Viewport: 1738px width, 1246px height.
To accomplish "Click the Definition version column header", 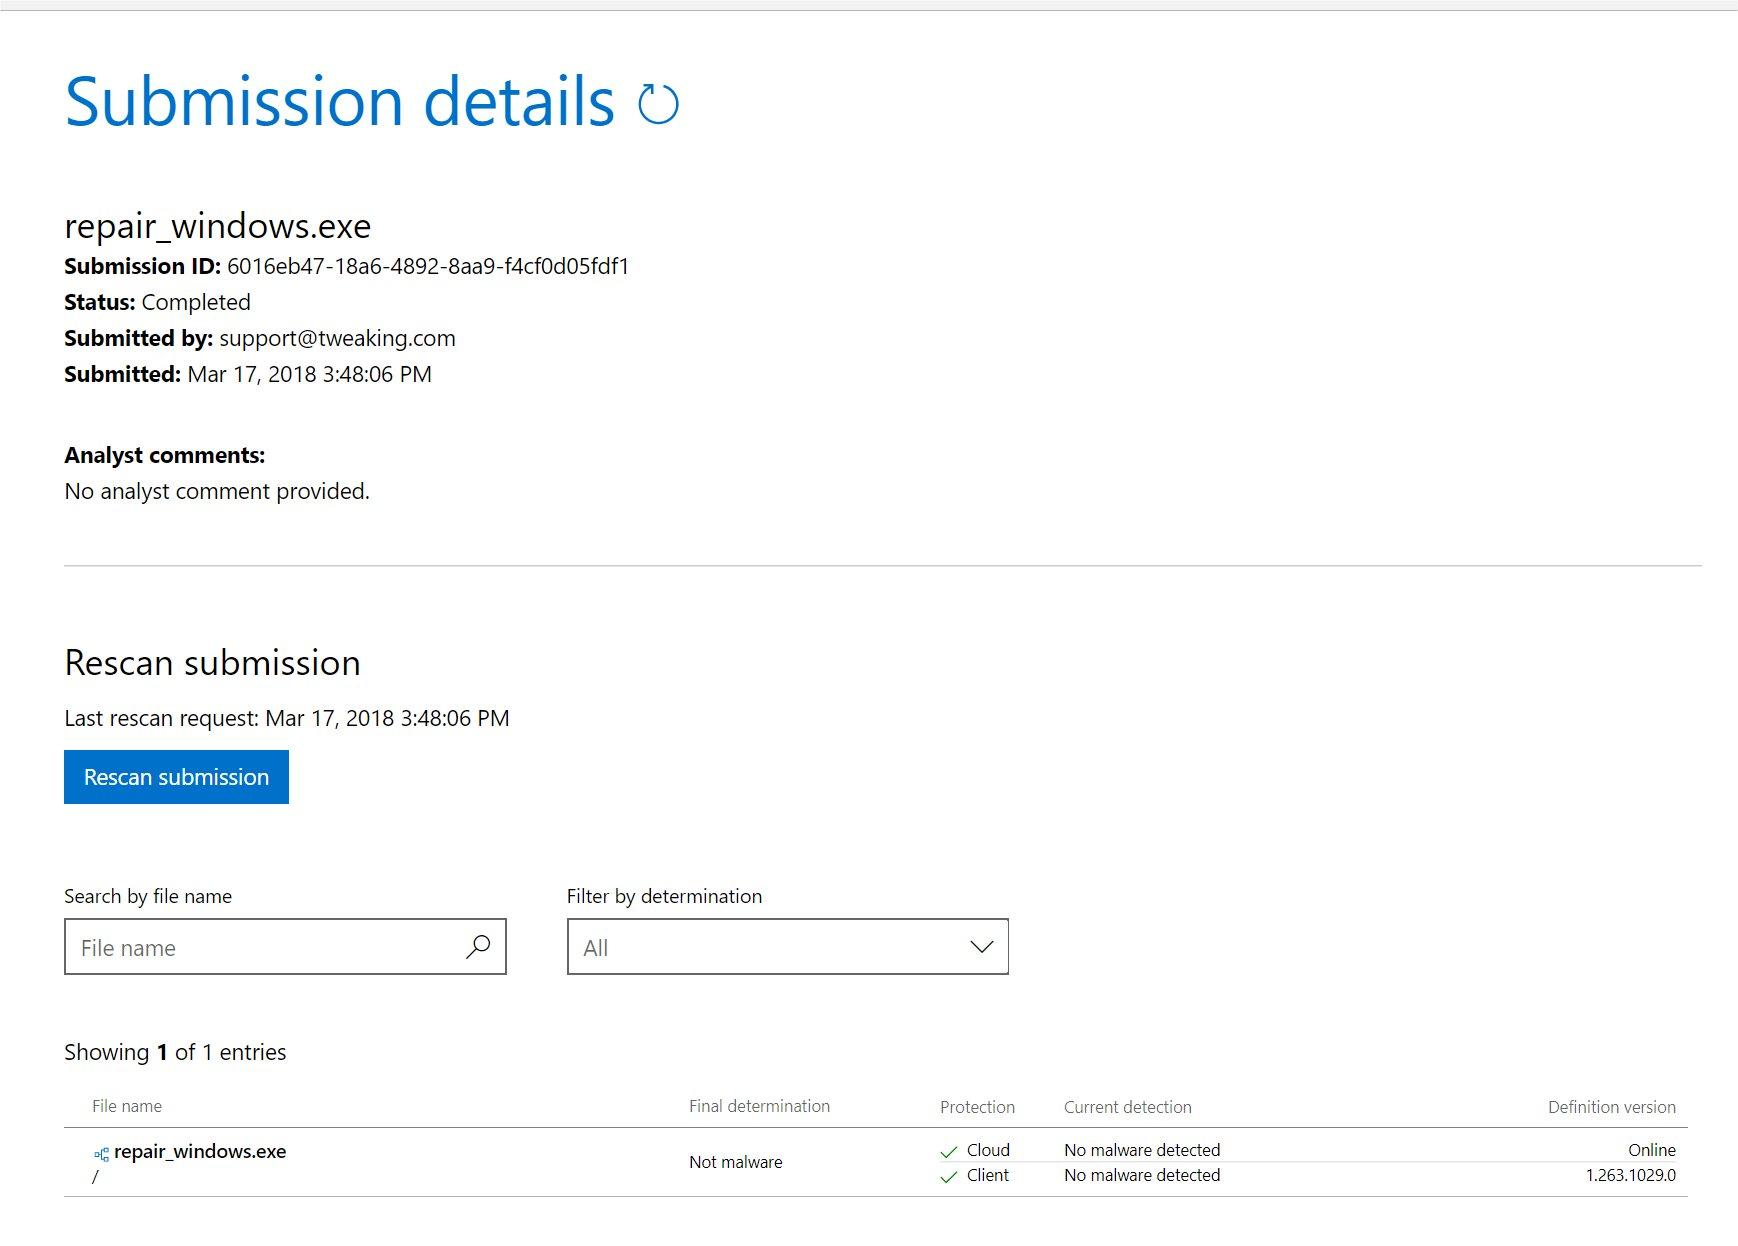I will point(1611,1107).
